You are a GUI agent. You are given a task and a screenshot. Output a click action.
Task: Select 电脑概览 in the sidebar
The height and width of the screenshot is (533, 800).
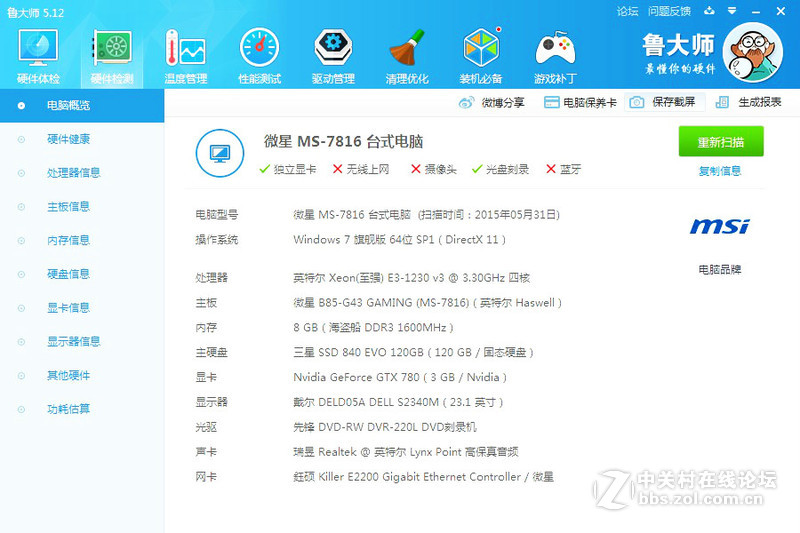[82, 106]
